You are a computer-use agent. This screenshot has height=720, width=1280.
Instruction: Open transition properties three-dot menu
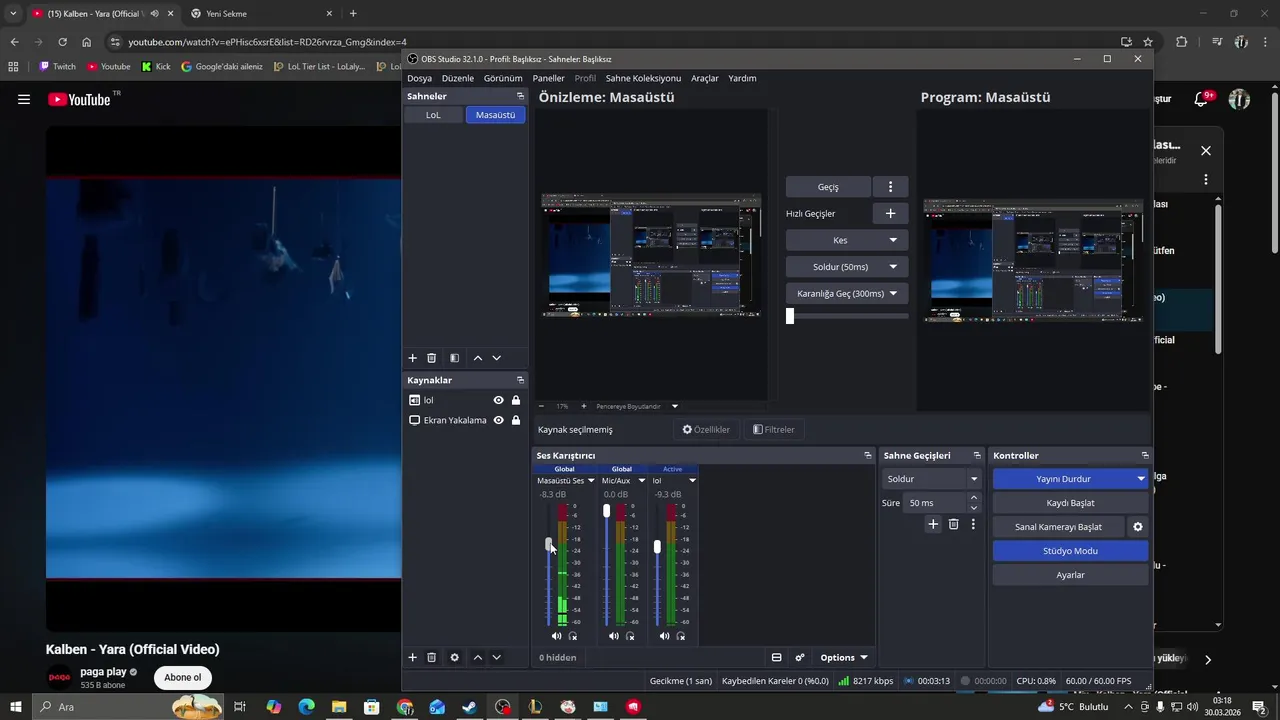[x=973, y=524]
